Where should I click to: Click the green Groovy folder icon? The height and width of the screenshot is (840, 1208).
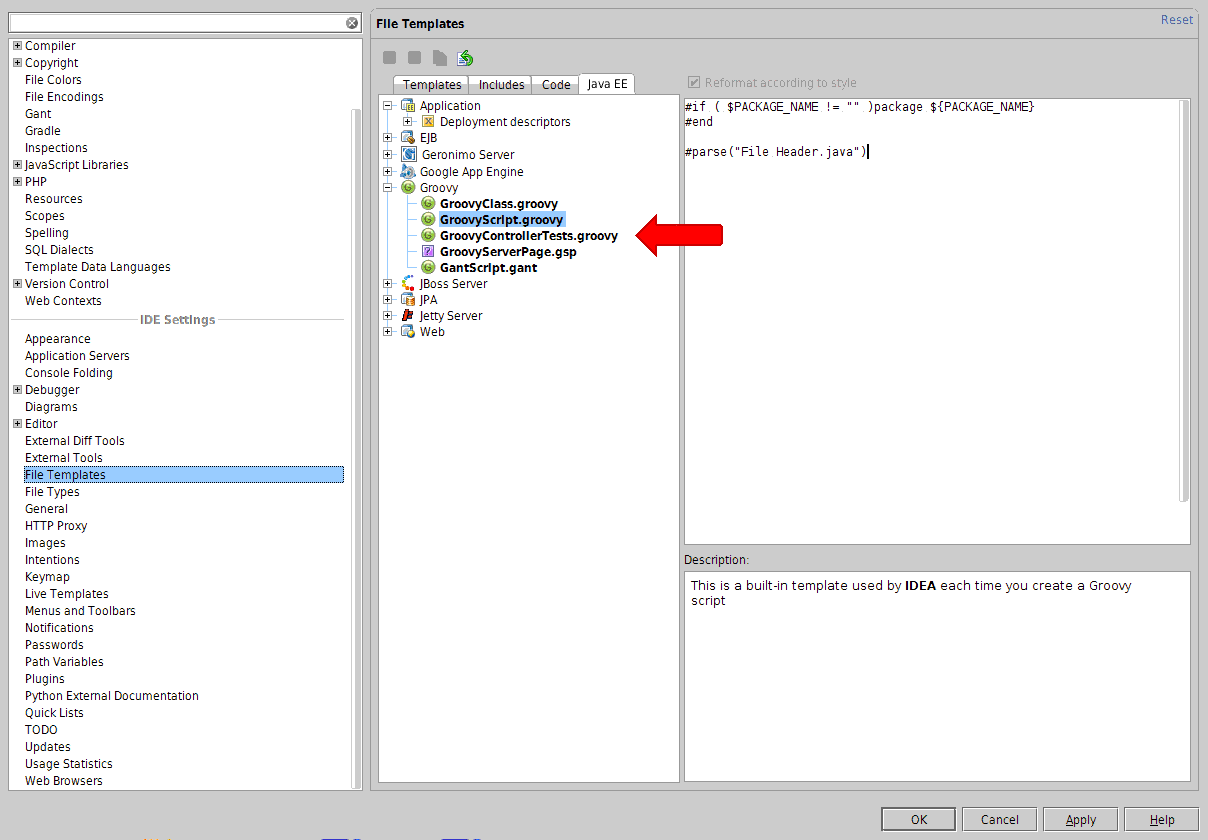pos(407,188)
